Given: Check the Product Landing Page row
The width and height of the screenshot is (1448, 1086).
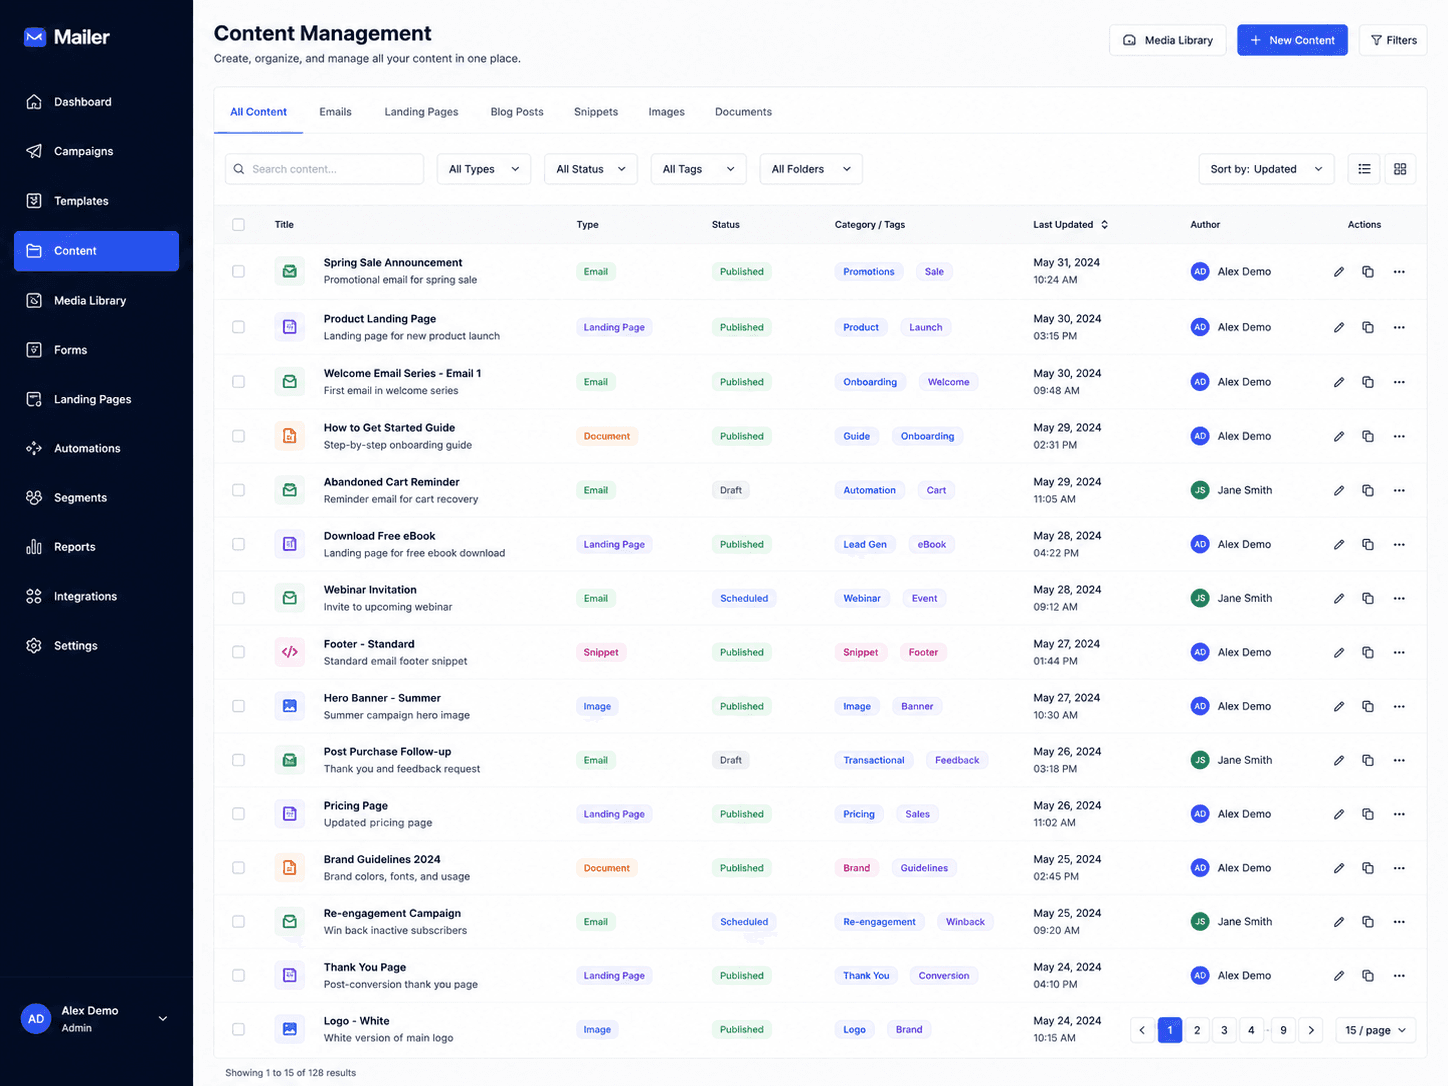Looking at the screenshot, I should (x=238, y=327).
